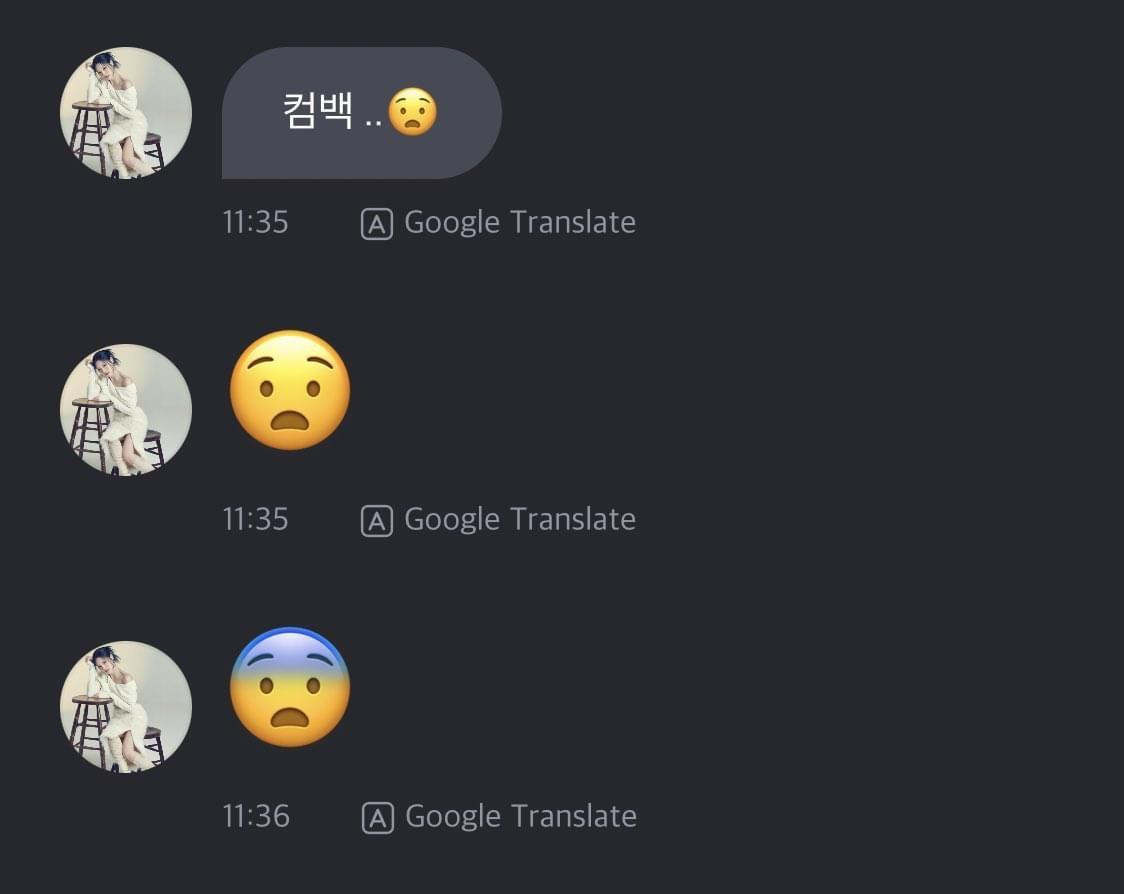
Task: Select the large blue-forehead fearful emoji message
Action: (290, 687)
